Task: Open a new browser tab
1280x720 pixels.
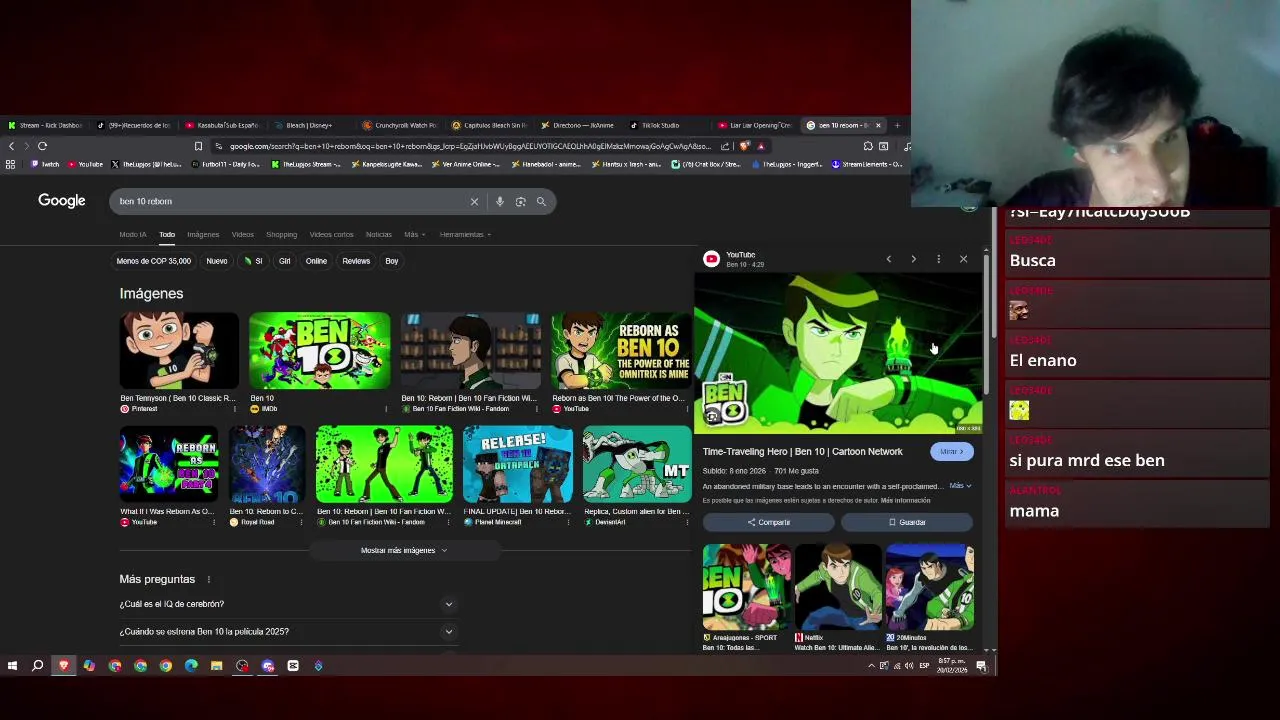Action: [897, 125]
